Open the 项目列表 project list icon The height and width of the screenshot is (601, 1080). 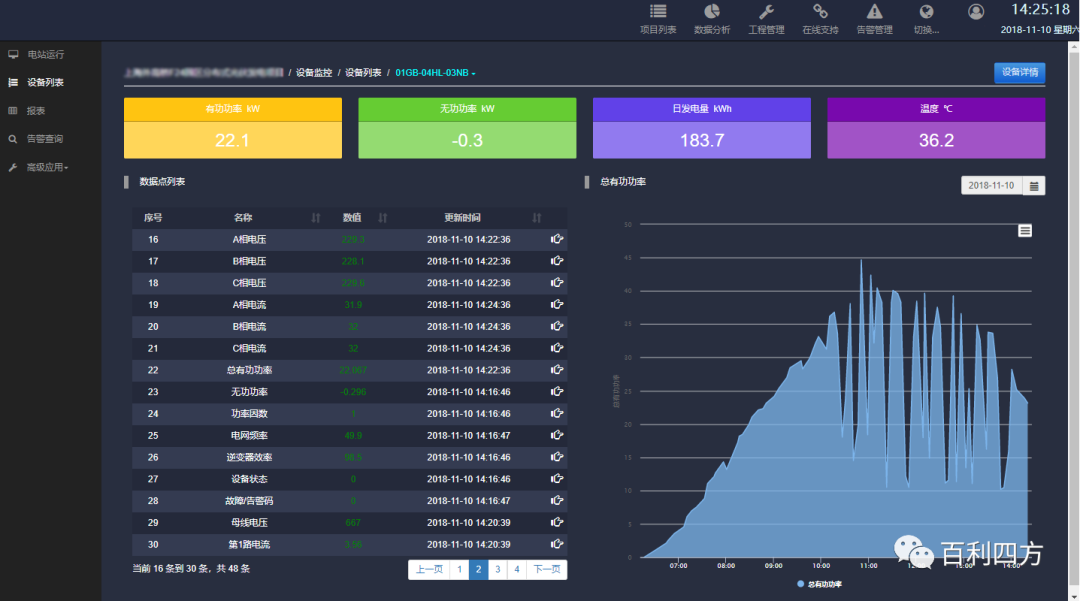658,12
